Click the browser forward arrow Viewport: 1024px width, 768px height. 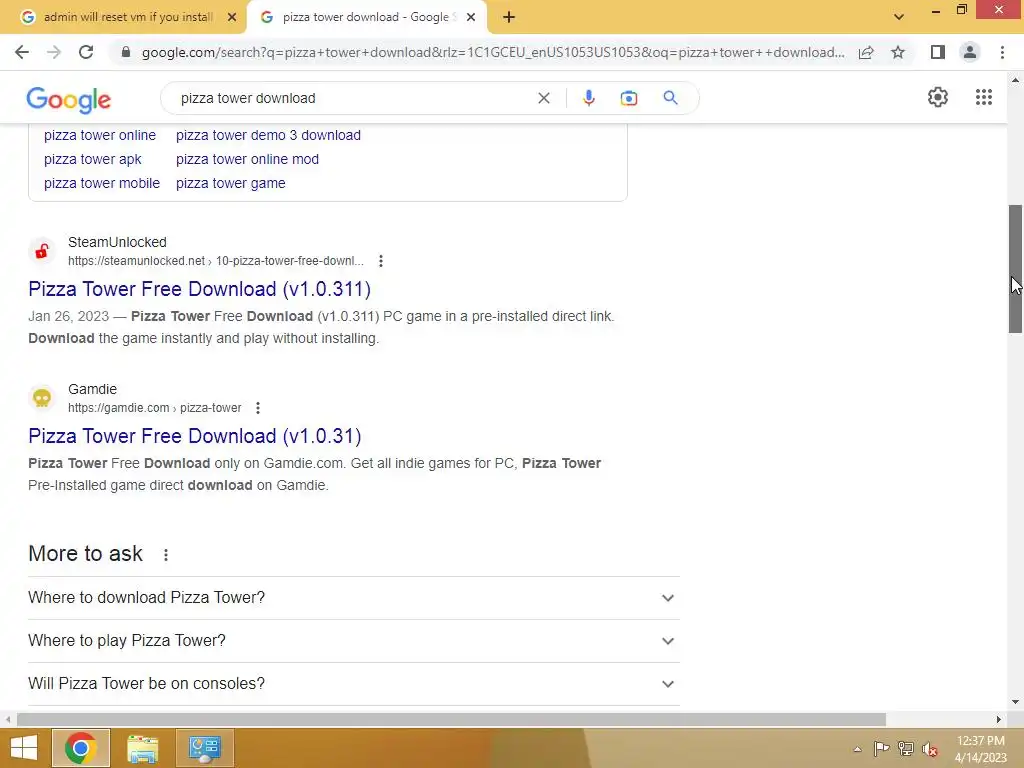click(54, 52)
